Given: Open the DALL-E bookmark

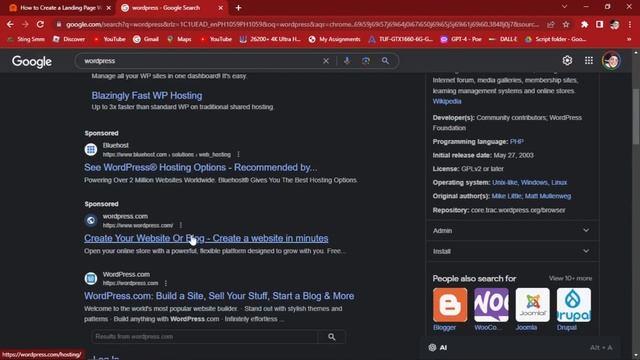Looking at the screenshot, I should (x=503, y=39).
